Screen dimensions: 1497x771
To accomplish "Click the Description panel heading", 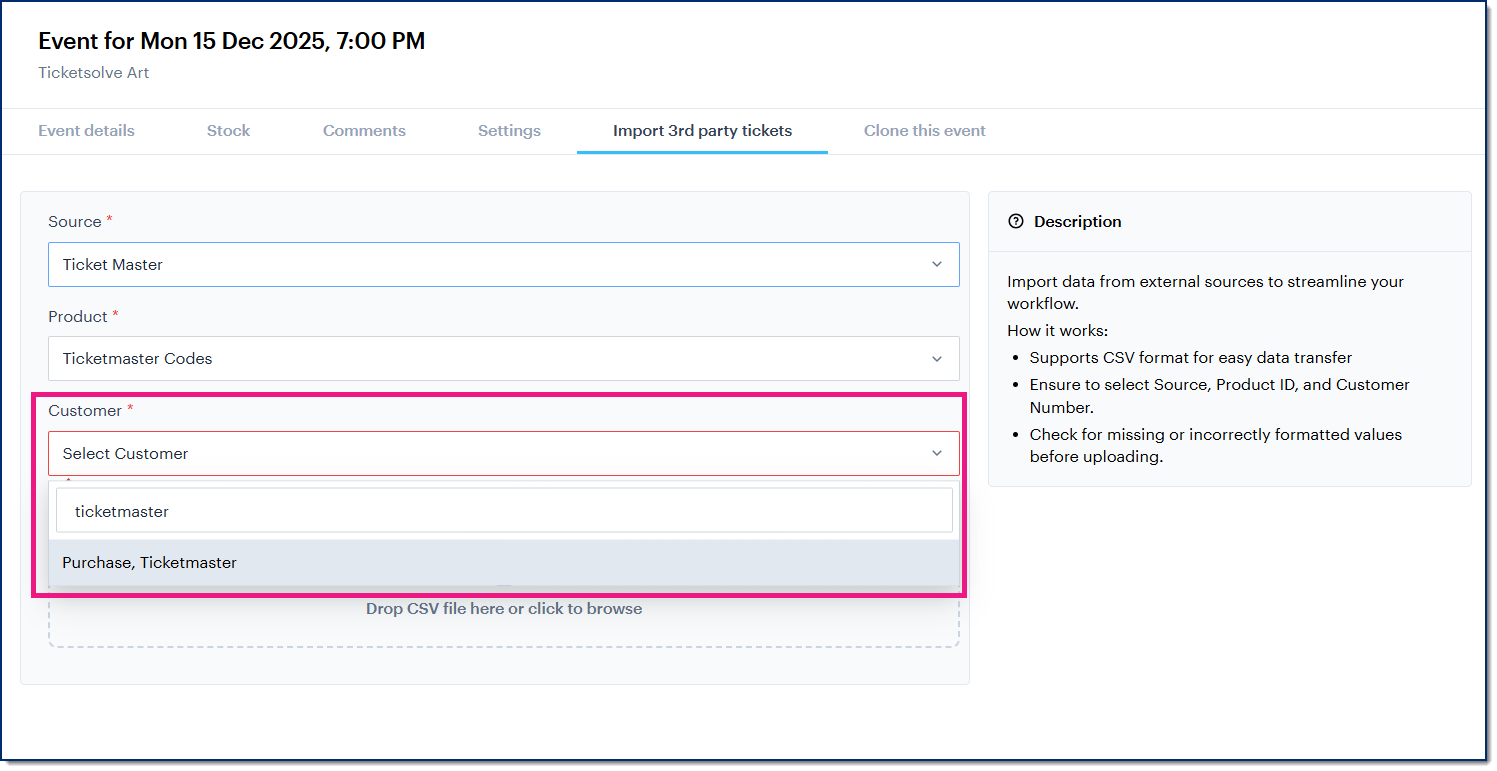I will pyautogui.click(x=1078, y=221).
